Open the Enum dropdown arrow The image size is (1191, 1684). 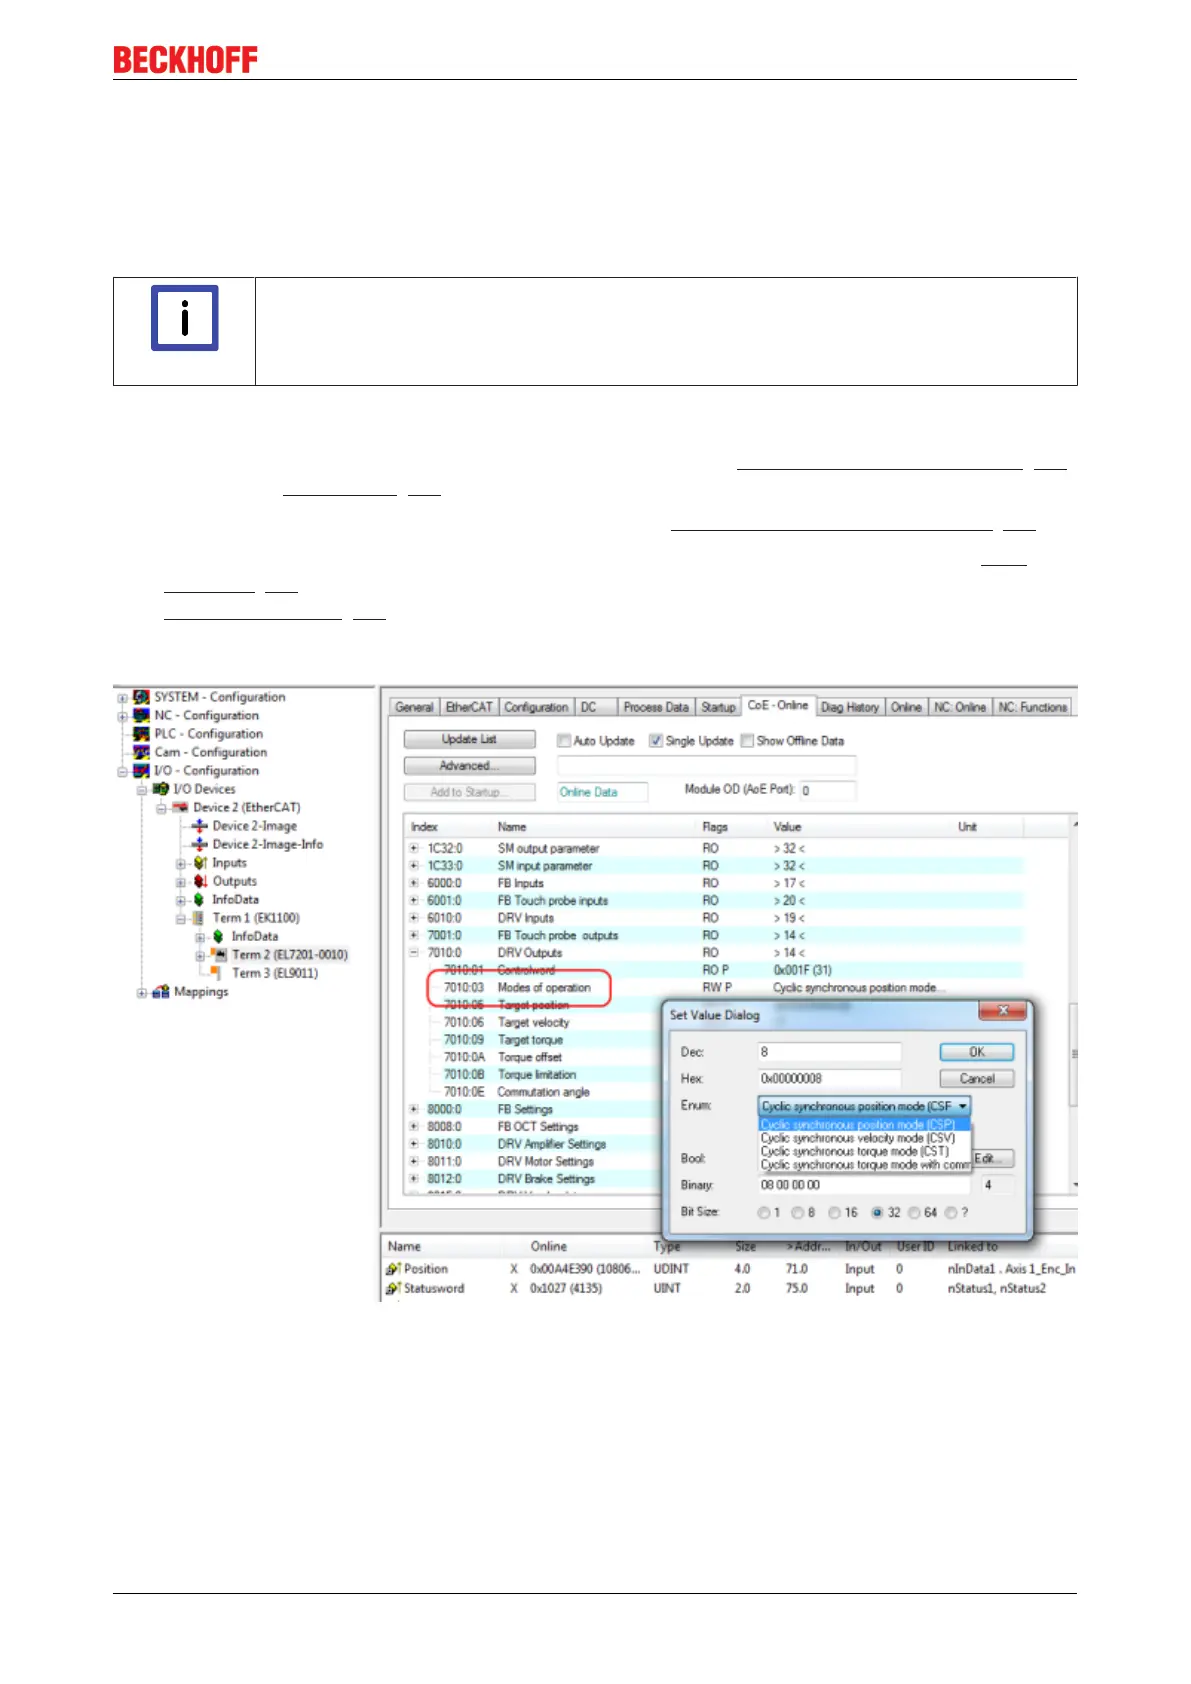pos(963,1106)
